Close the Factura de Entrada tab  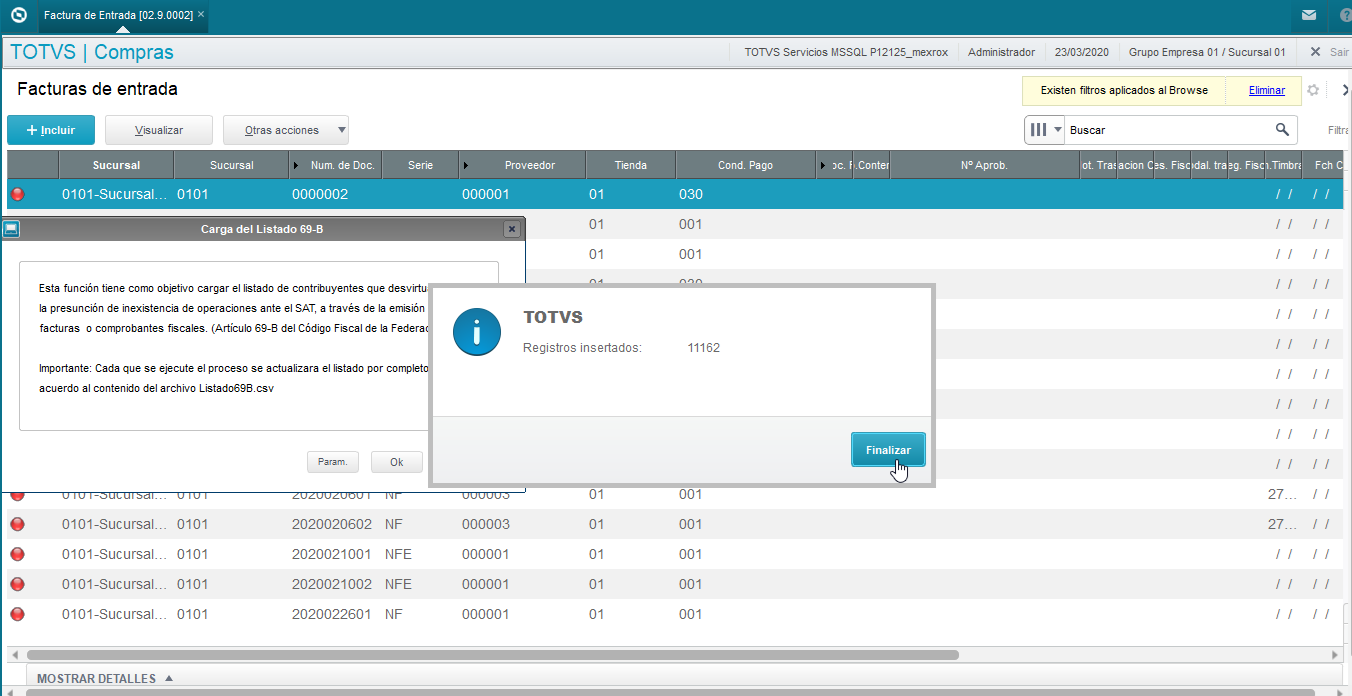point(201,15)
